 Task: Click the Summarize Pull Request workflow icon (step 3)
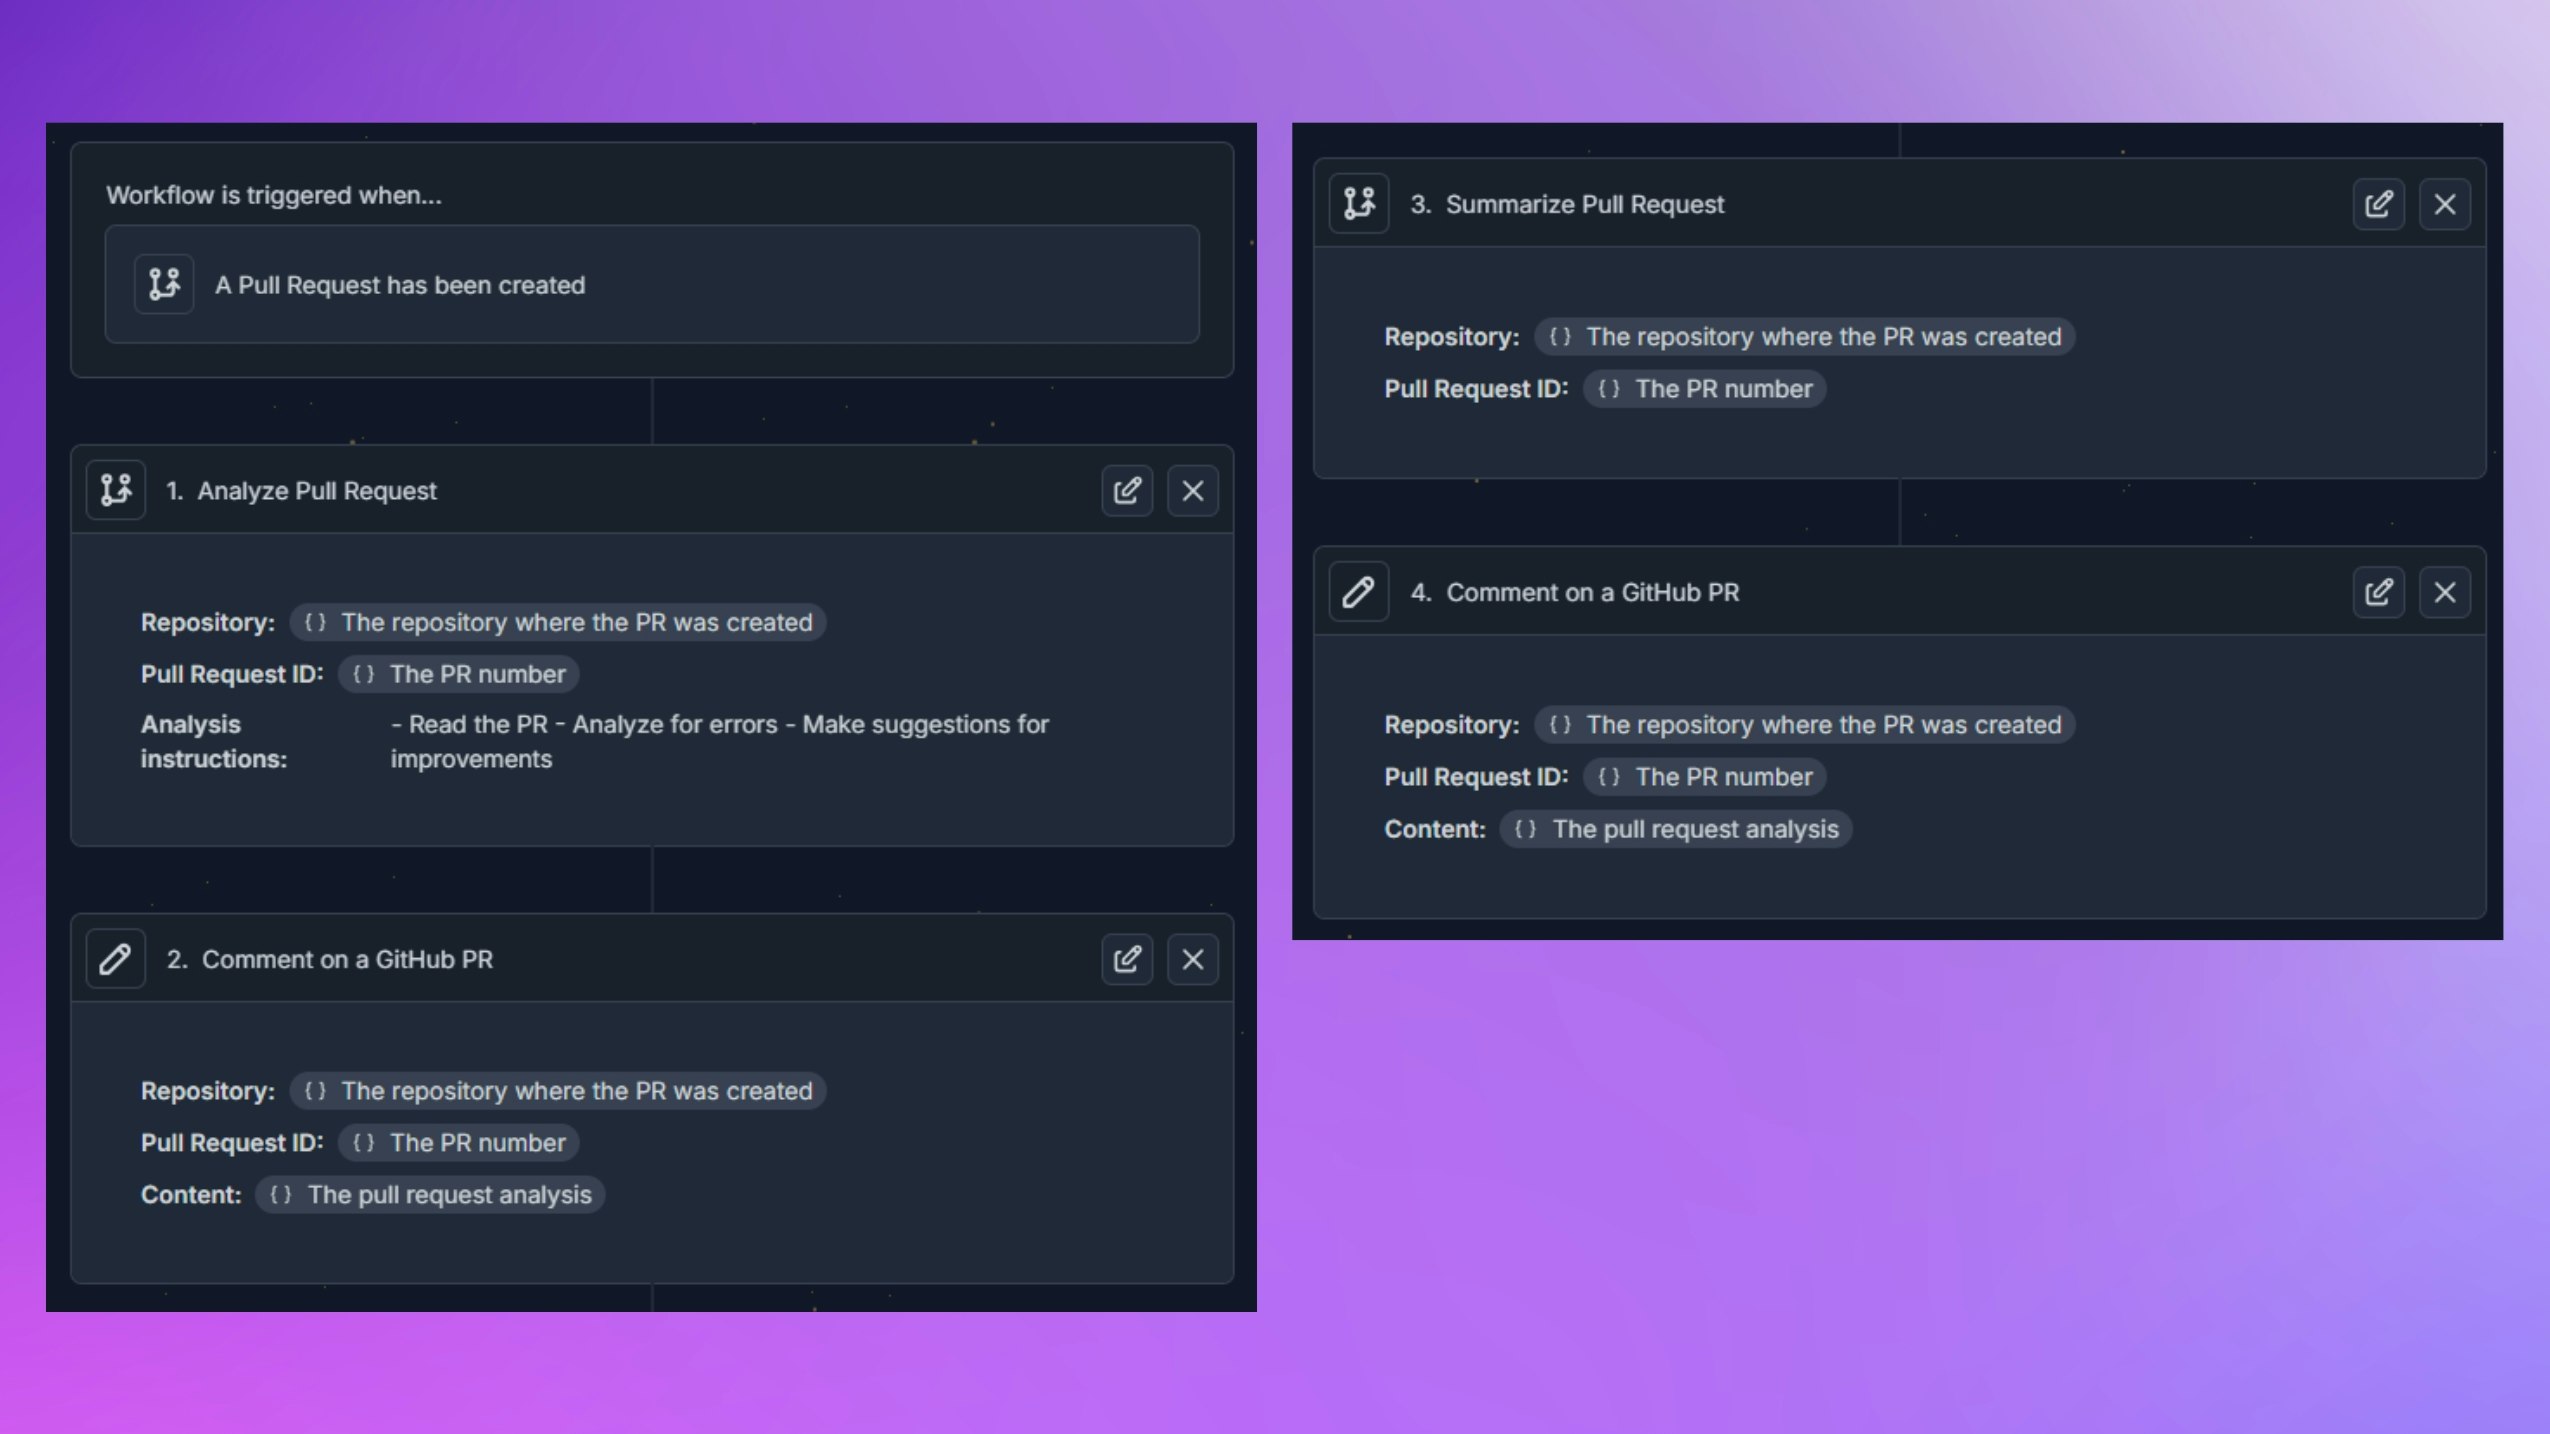[1359, 201]
